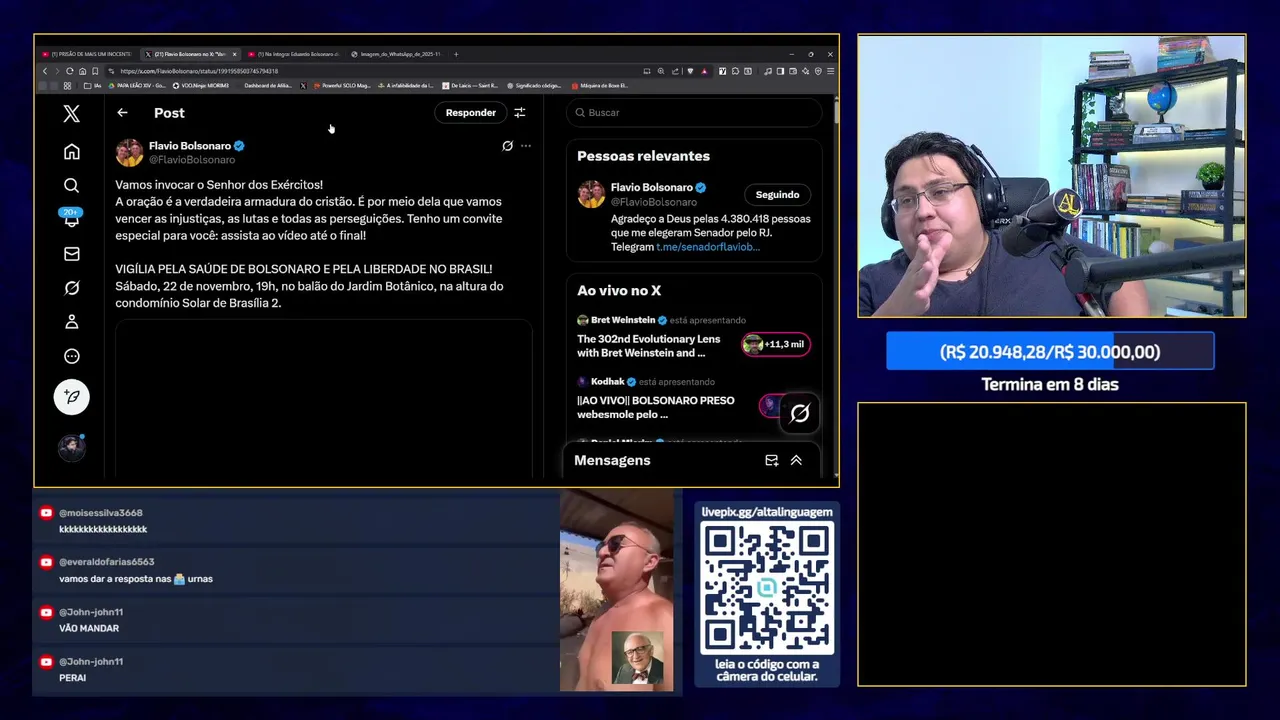Click the man's video thumbnail beside the chat
1280x720 pixels.
tap(617, 590)
